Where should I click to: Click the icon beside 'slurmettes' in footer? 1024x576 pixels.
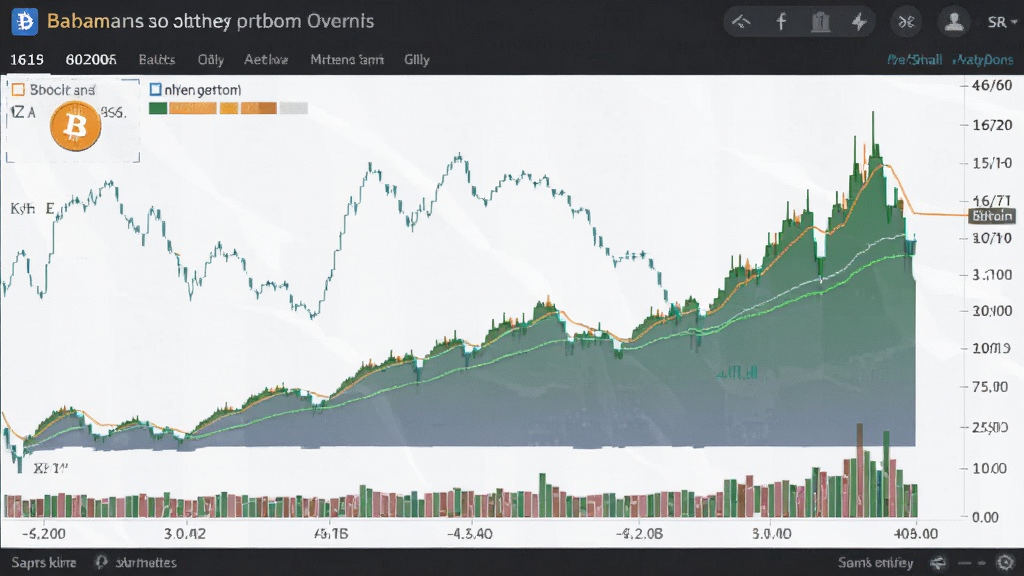tap(101, 562)
